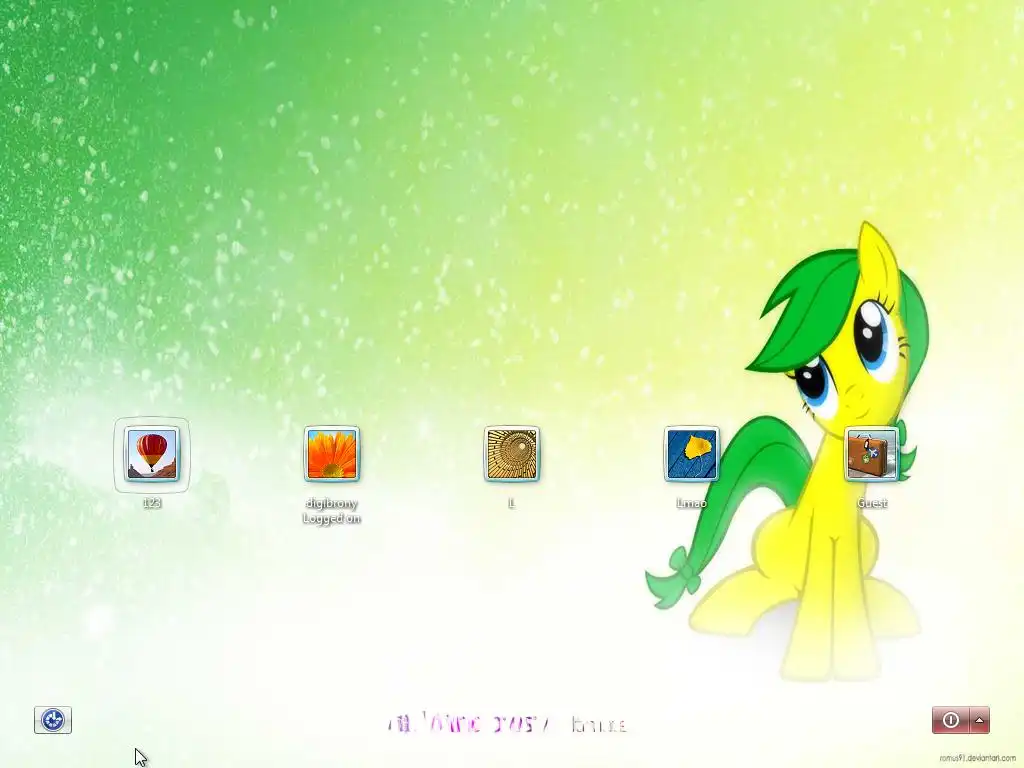Click the red shut down power button
Screen dimensions: 1024x768
point(951,720)
